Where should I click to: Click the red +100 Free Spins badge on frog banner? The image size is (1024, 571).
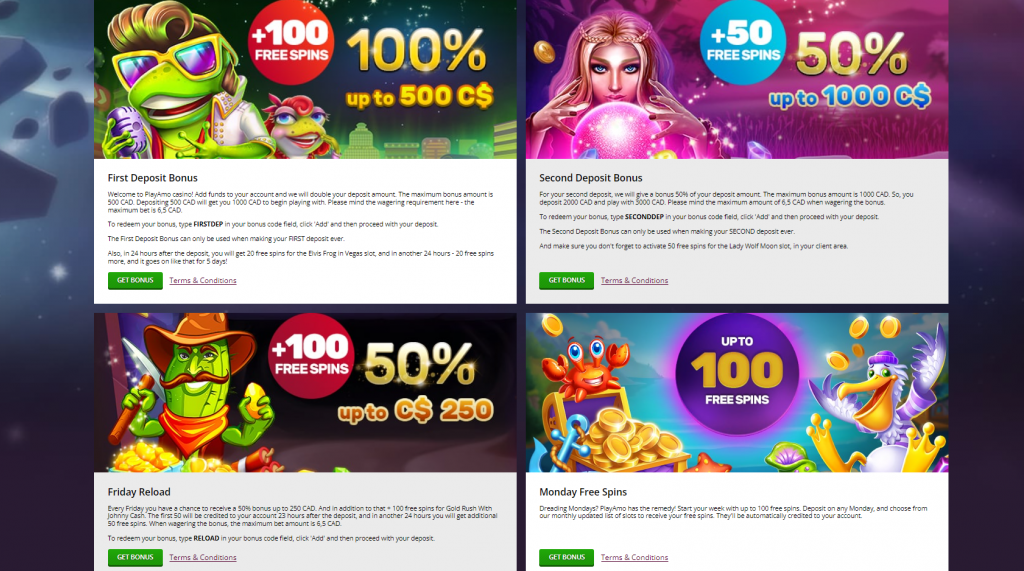pyautogui.click(x=291, y=41)
